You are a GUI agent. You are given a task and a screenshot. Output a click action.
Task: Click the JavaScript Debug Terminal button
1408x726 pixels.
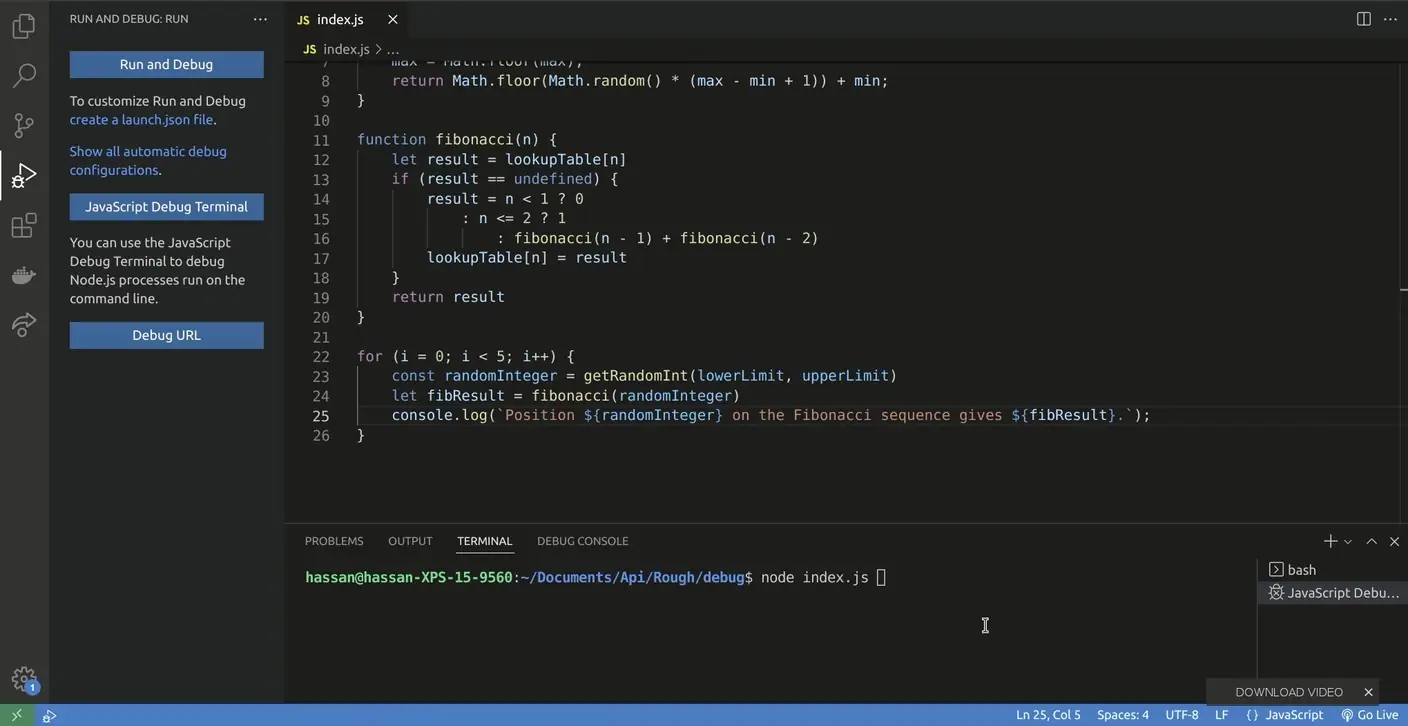click(x=166, y=206)
